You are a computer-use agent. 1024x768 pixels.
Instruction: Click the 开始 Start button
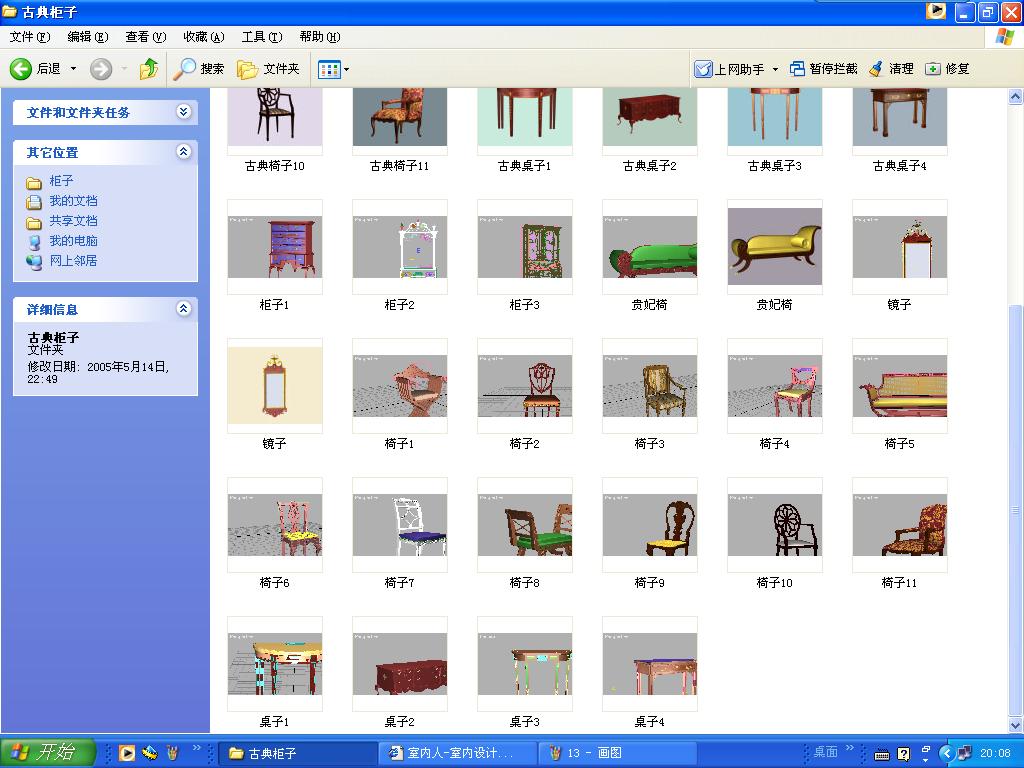pyautogui.click(x=48, y=752)
